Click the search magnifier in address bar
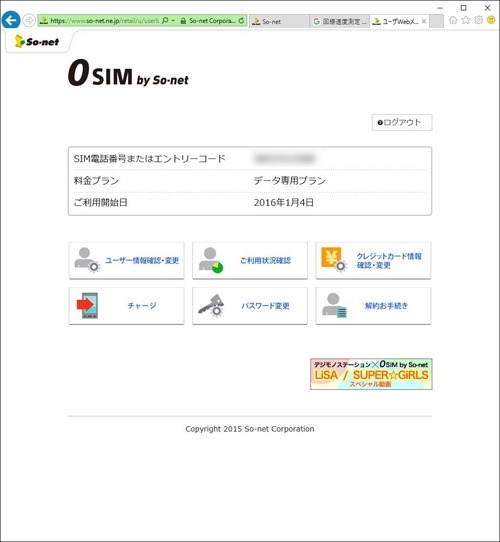The image size is (500, 542). [165, 21]
